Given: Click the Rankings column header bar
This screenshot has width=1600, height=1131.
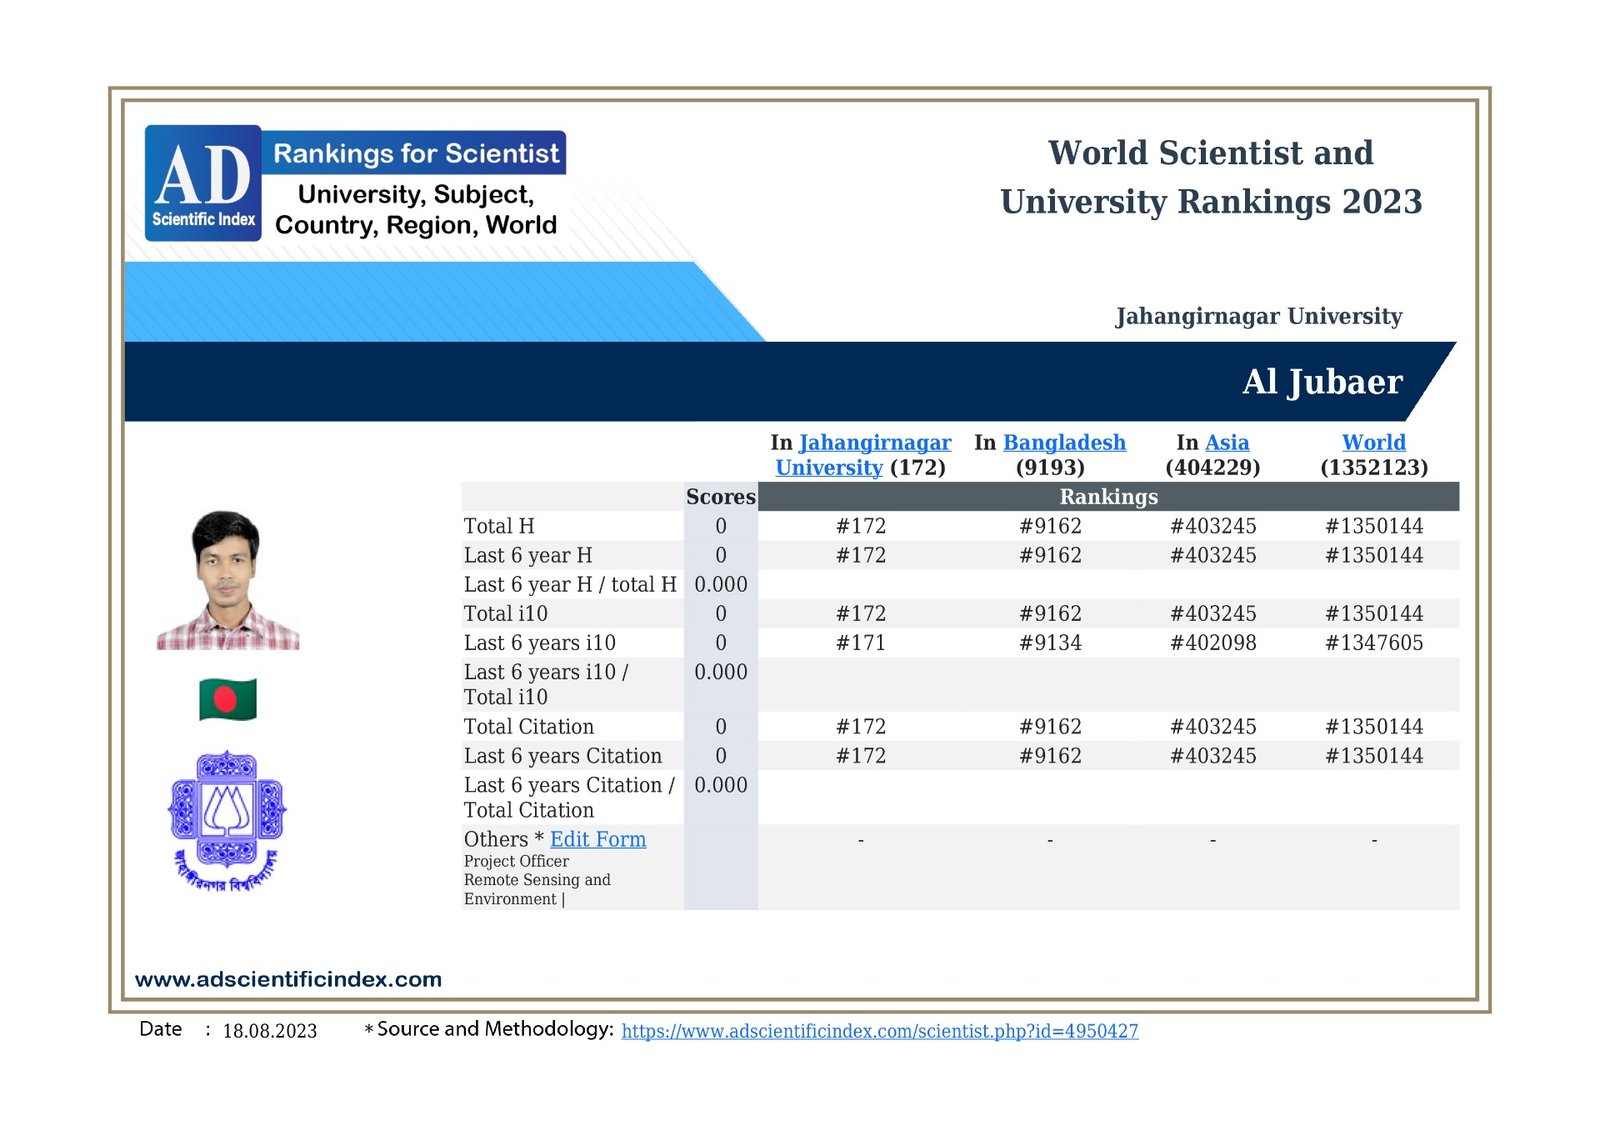Looking at the screenshot, I should tap(1108, 497).
